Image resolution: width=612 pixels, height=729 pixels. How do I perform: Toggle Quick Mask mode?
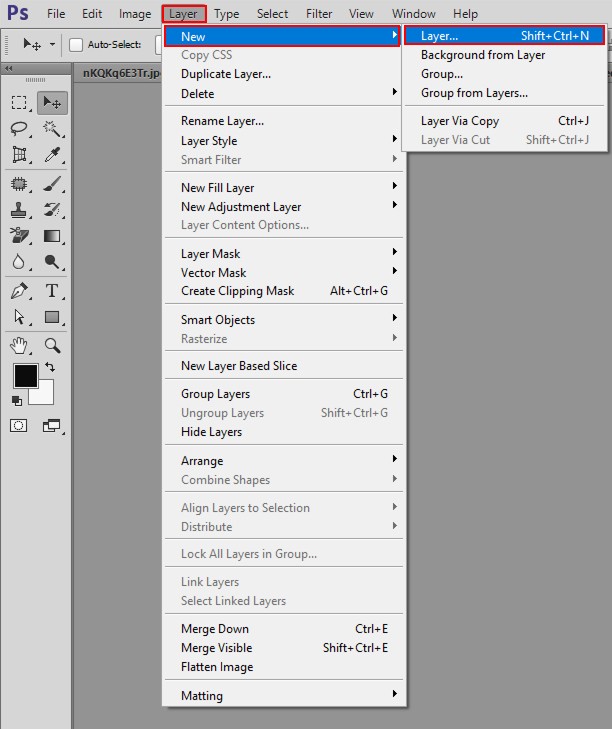19,425
